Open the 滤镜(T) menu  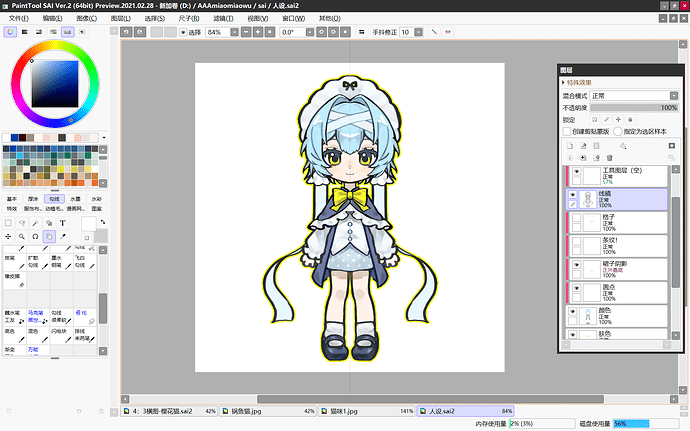coord(223,18)
